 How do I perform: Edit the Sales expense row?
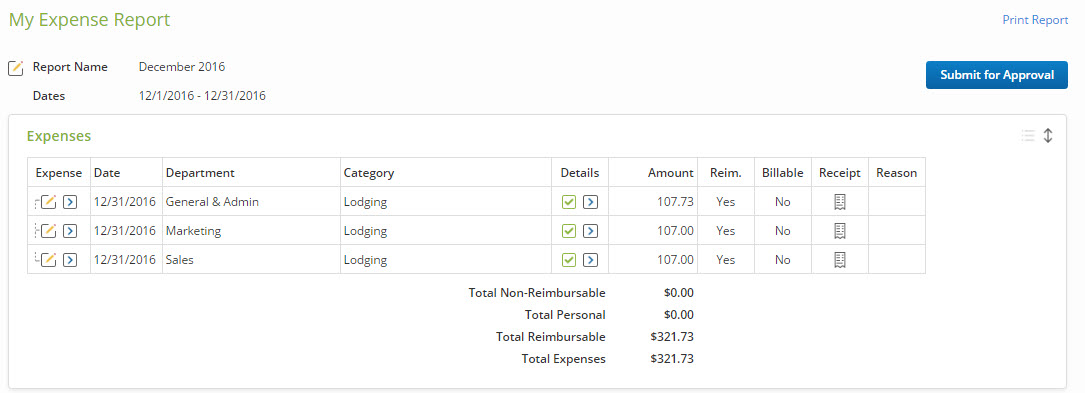click(x=48, y=260)
